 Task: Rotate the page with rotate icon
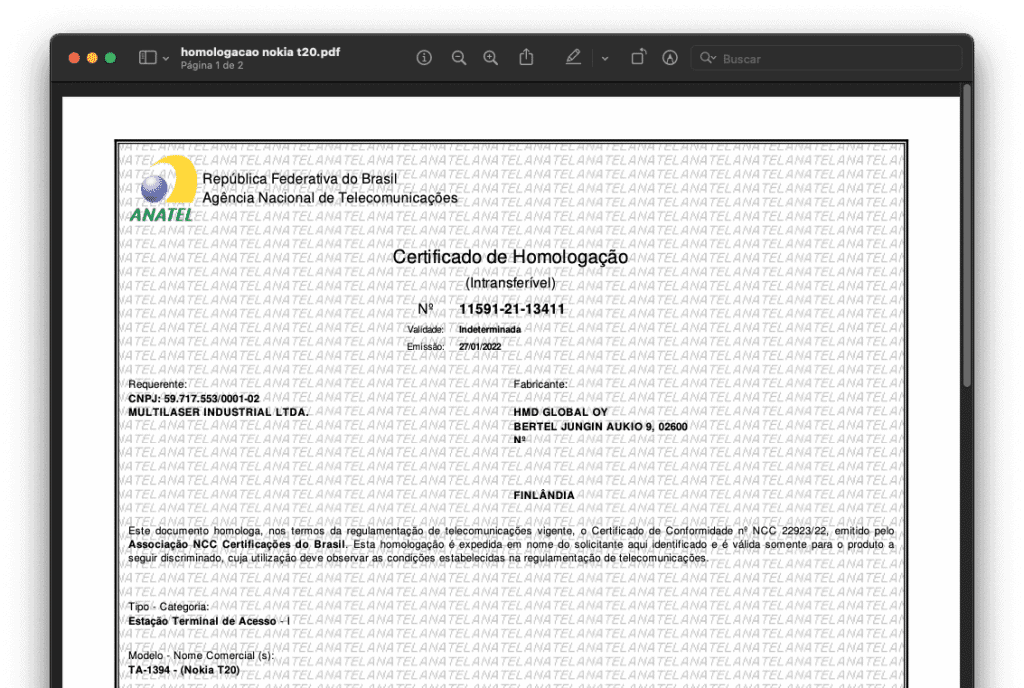coord(638,57)
